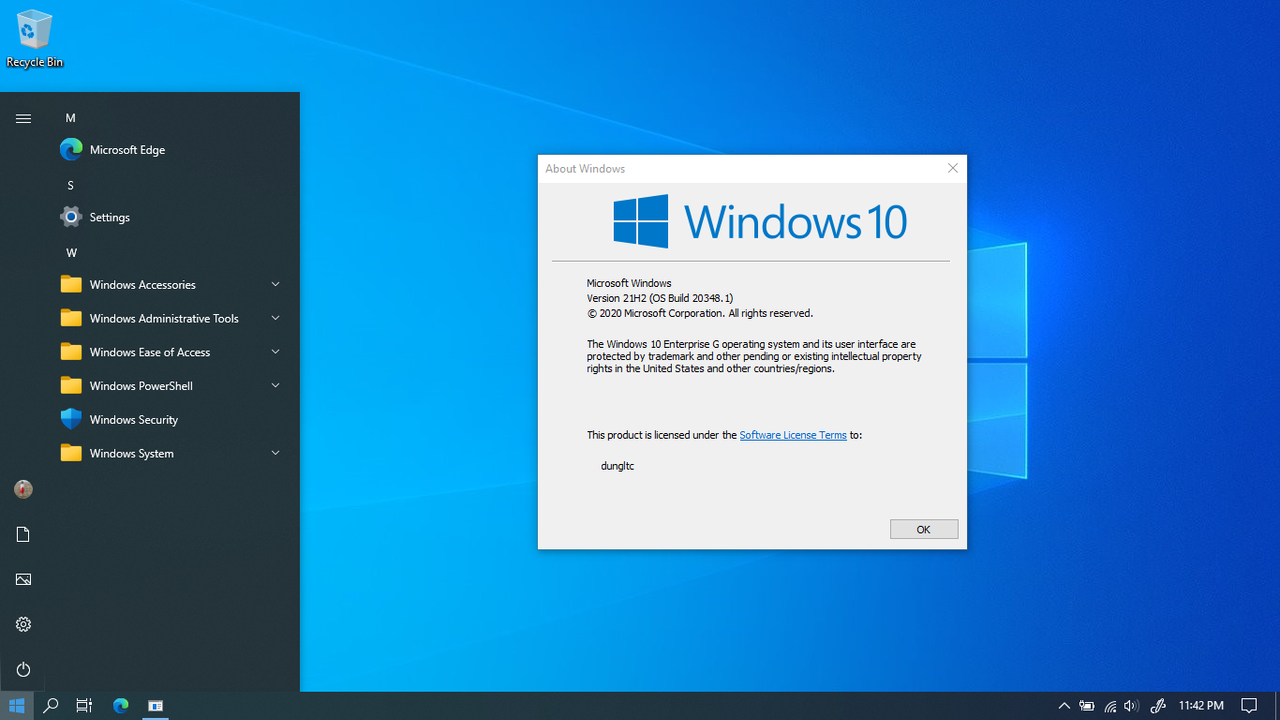Click the licensed user name dungltc

(617, 466)
